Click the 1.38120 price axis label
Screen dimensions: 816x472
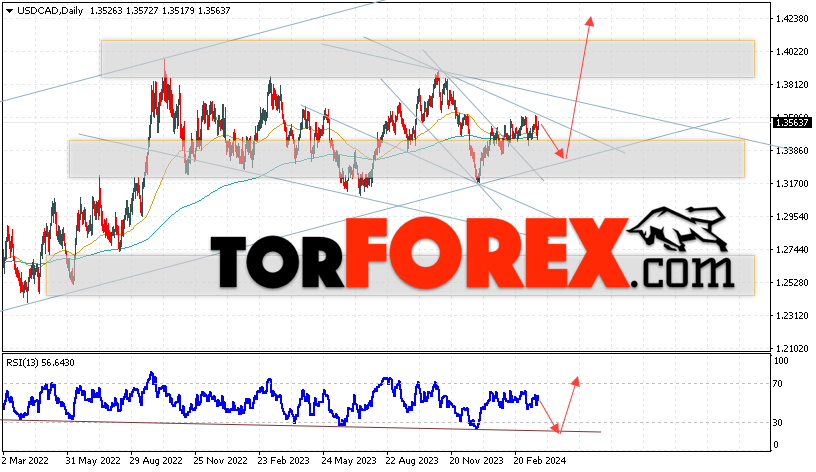tap(792, 85)
